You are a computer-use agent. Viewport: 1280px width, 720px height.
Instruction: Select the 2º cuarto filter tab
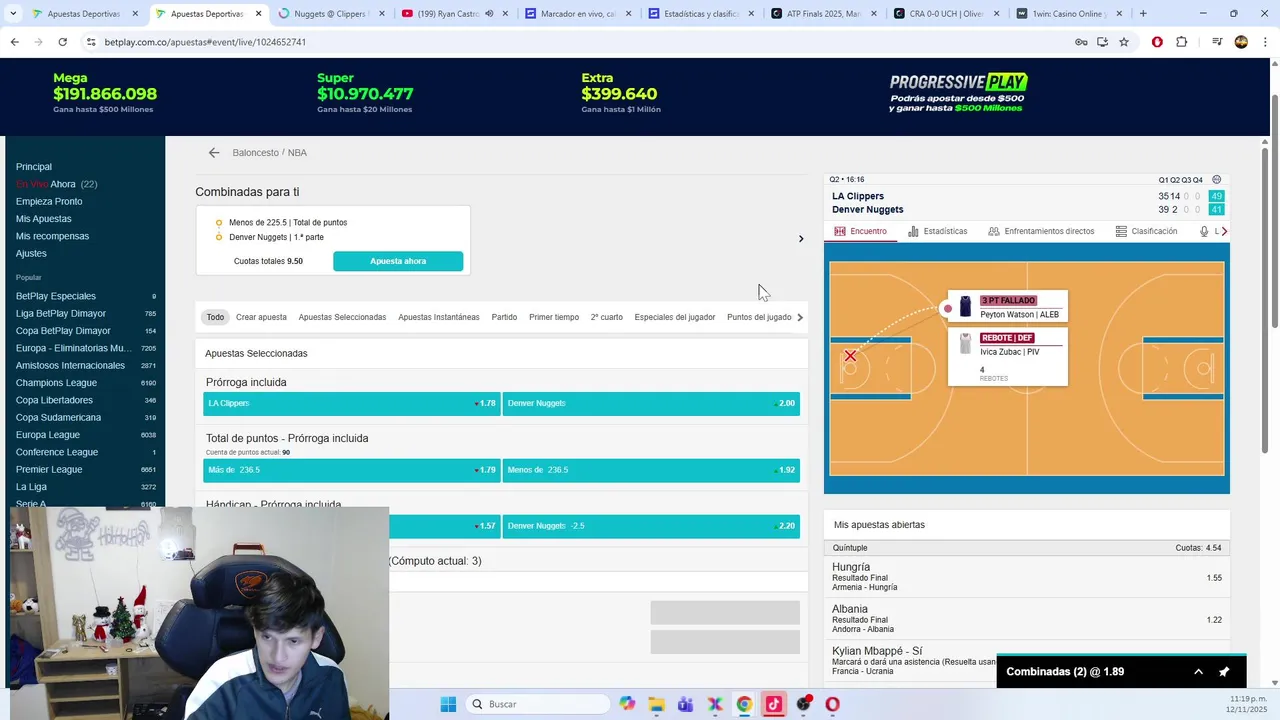pos(607,317)
